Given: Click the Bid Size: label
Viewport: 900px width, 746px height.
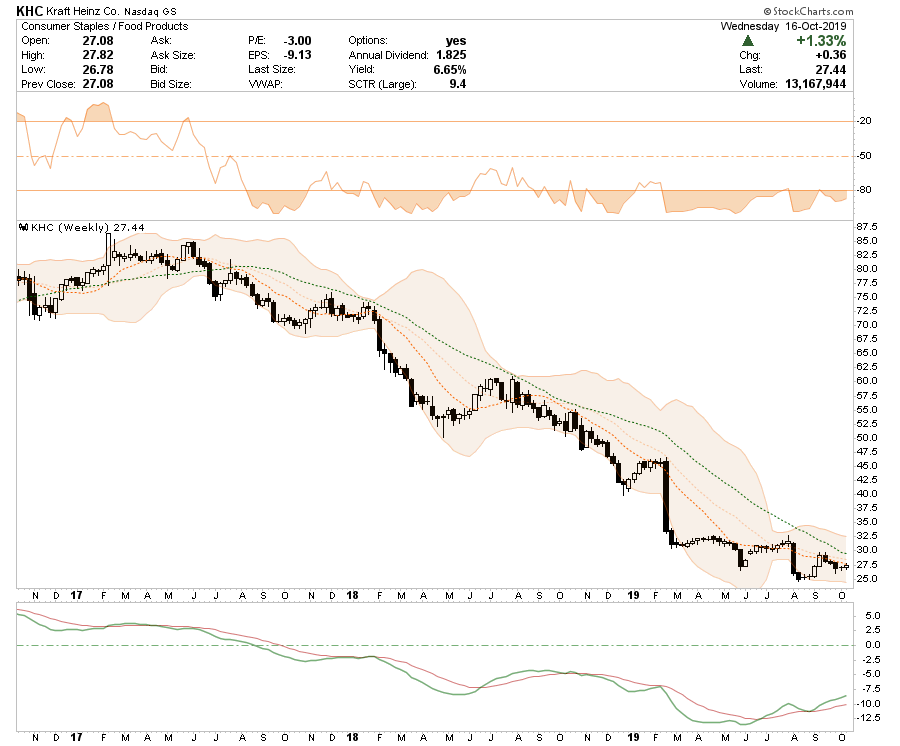Looking at the screenshot, I should coord(171,84).
